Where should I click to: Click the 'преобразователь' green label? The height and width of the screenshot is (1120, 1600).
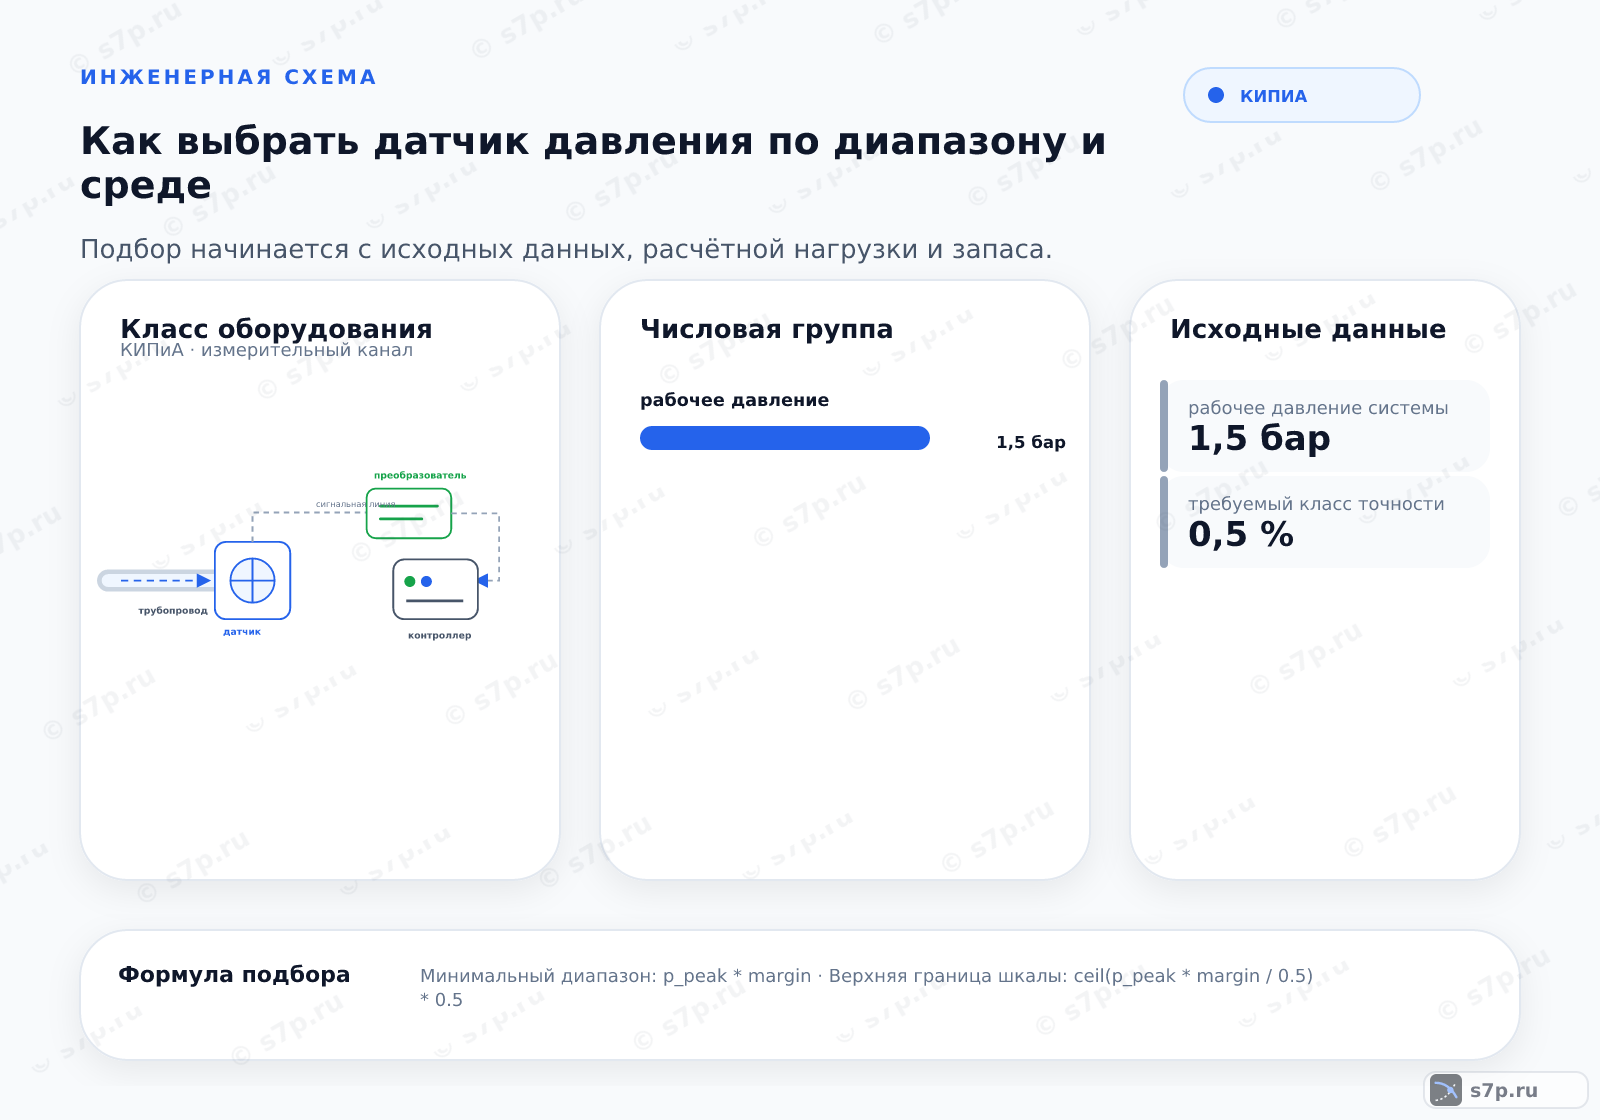click(x=420, y=475)
